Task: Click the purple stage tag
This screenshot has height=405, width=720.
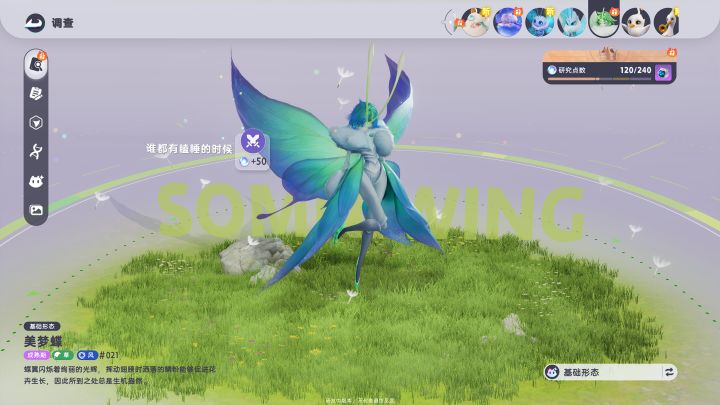Action: (x=36, y=355)
